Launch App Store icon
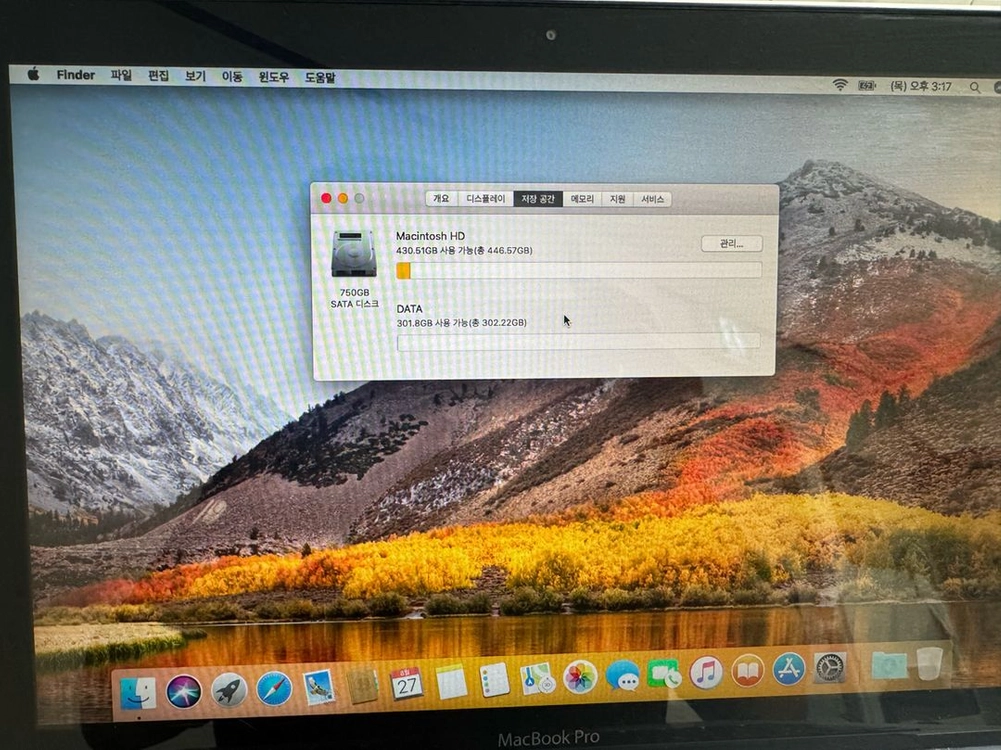Viewport: 1001px width, 750px height. tap(789, 669)
